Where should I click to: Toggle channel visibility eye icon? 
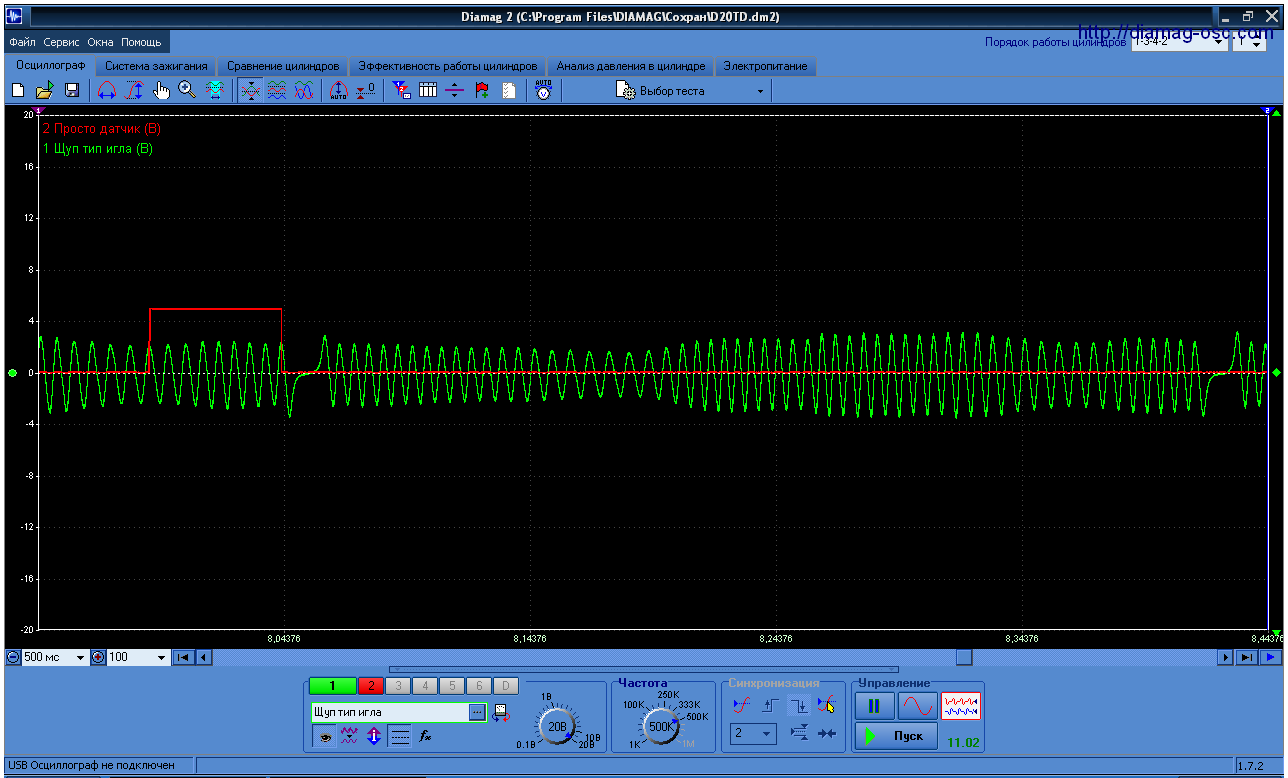324,737
